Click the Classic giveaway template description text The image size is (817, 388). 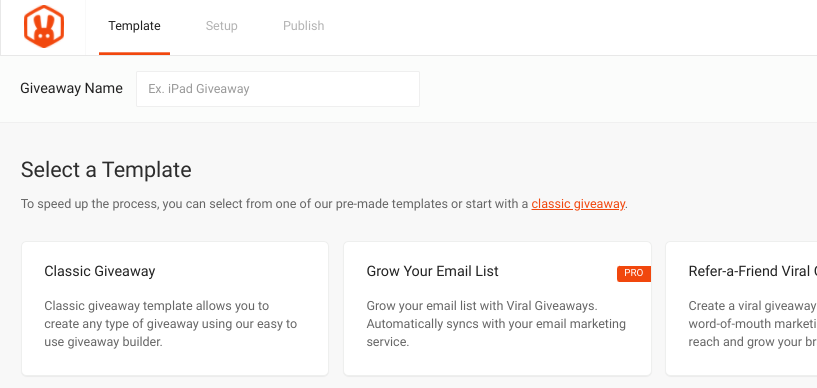[x=170, y=324]
